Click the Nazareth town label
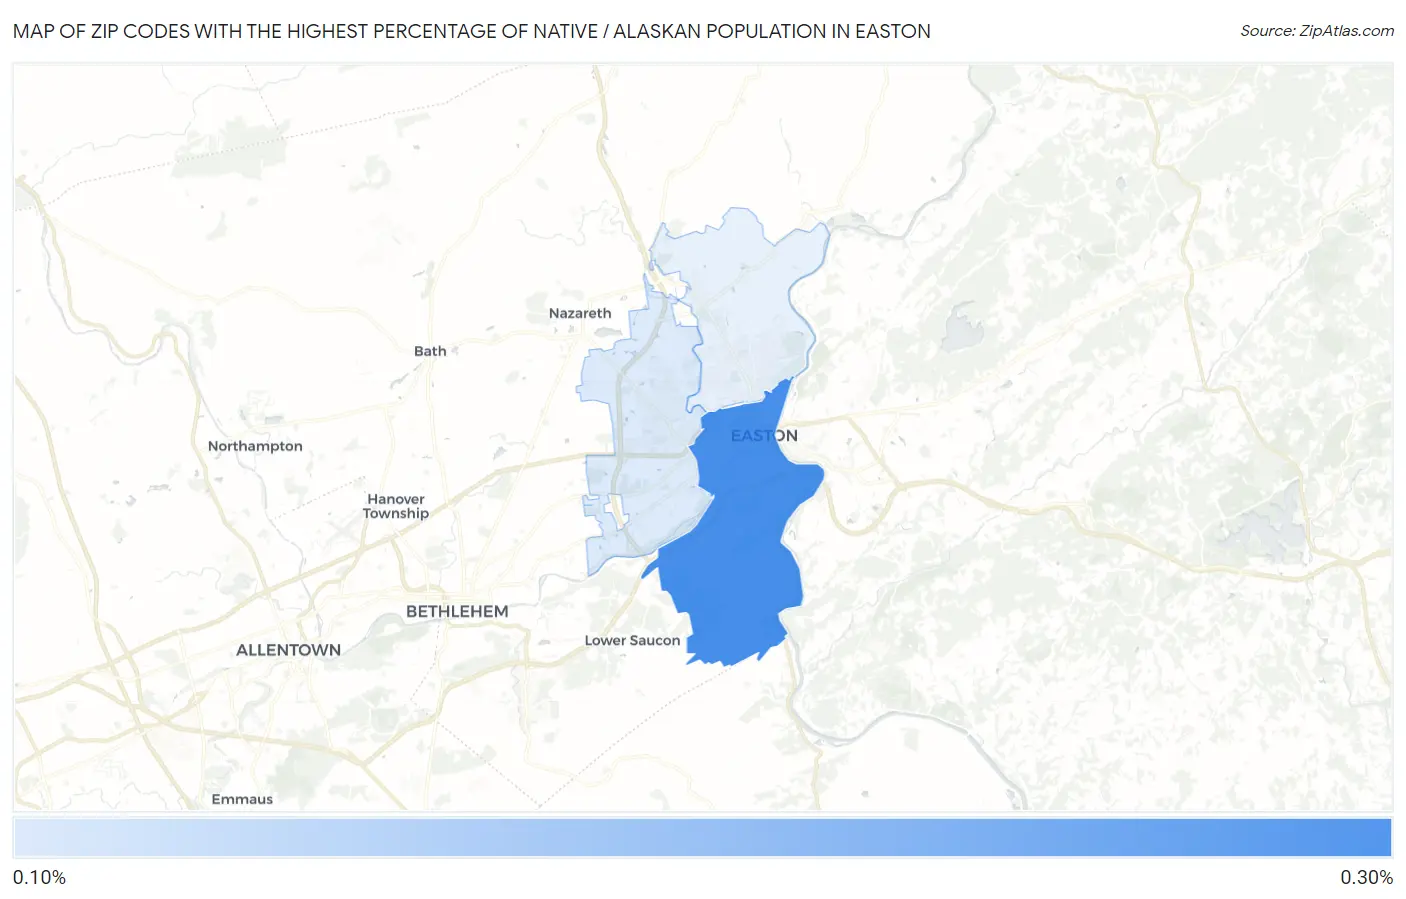The width and height of the screenshot is (1406, 899). (x=580, y=313)
